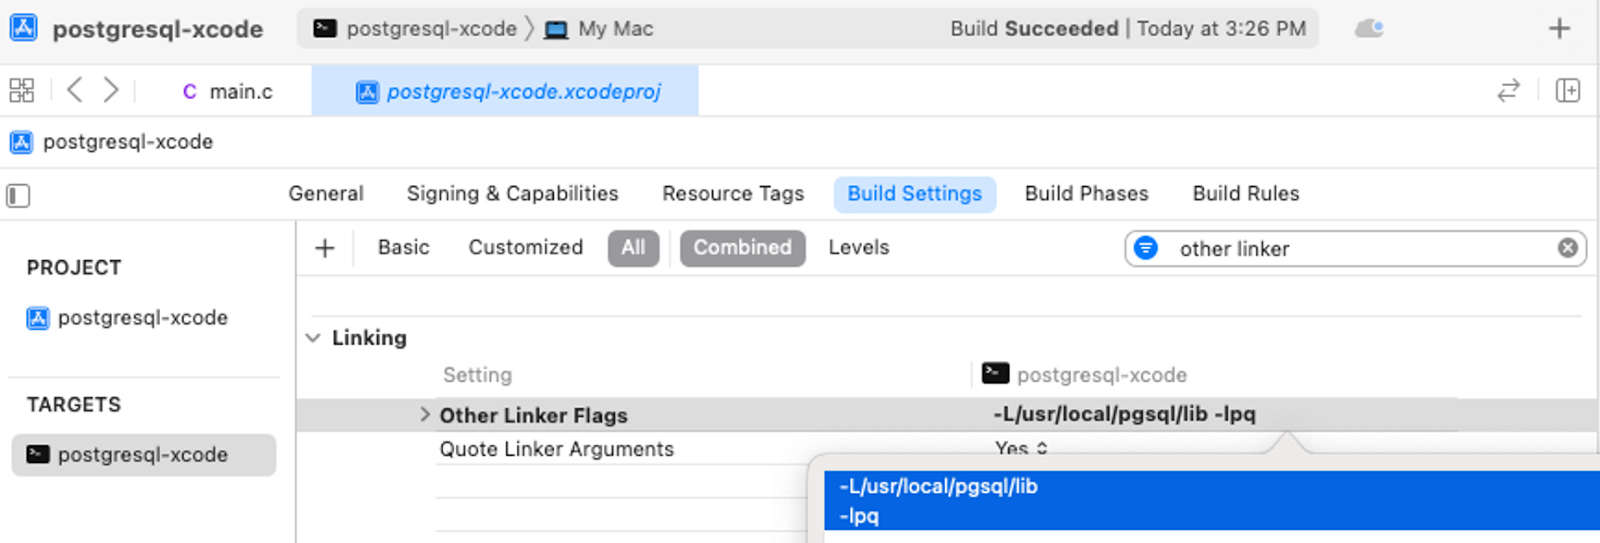Image resolution: width=1600 pixels, height=543 pixels.
Task: Switch to Levels view
Action: (x=858, y=248)
